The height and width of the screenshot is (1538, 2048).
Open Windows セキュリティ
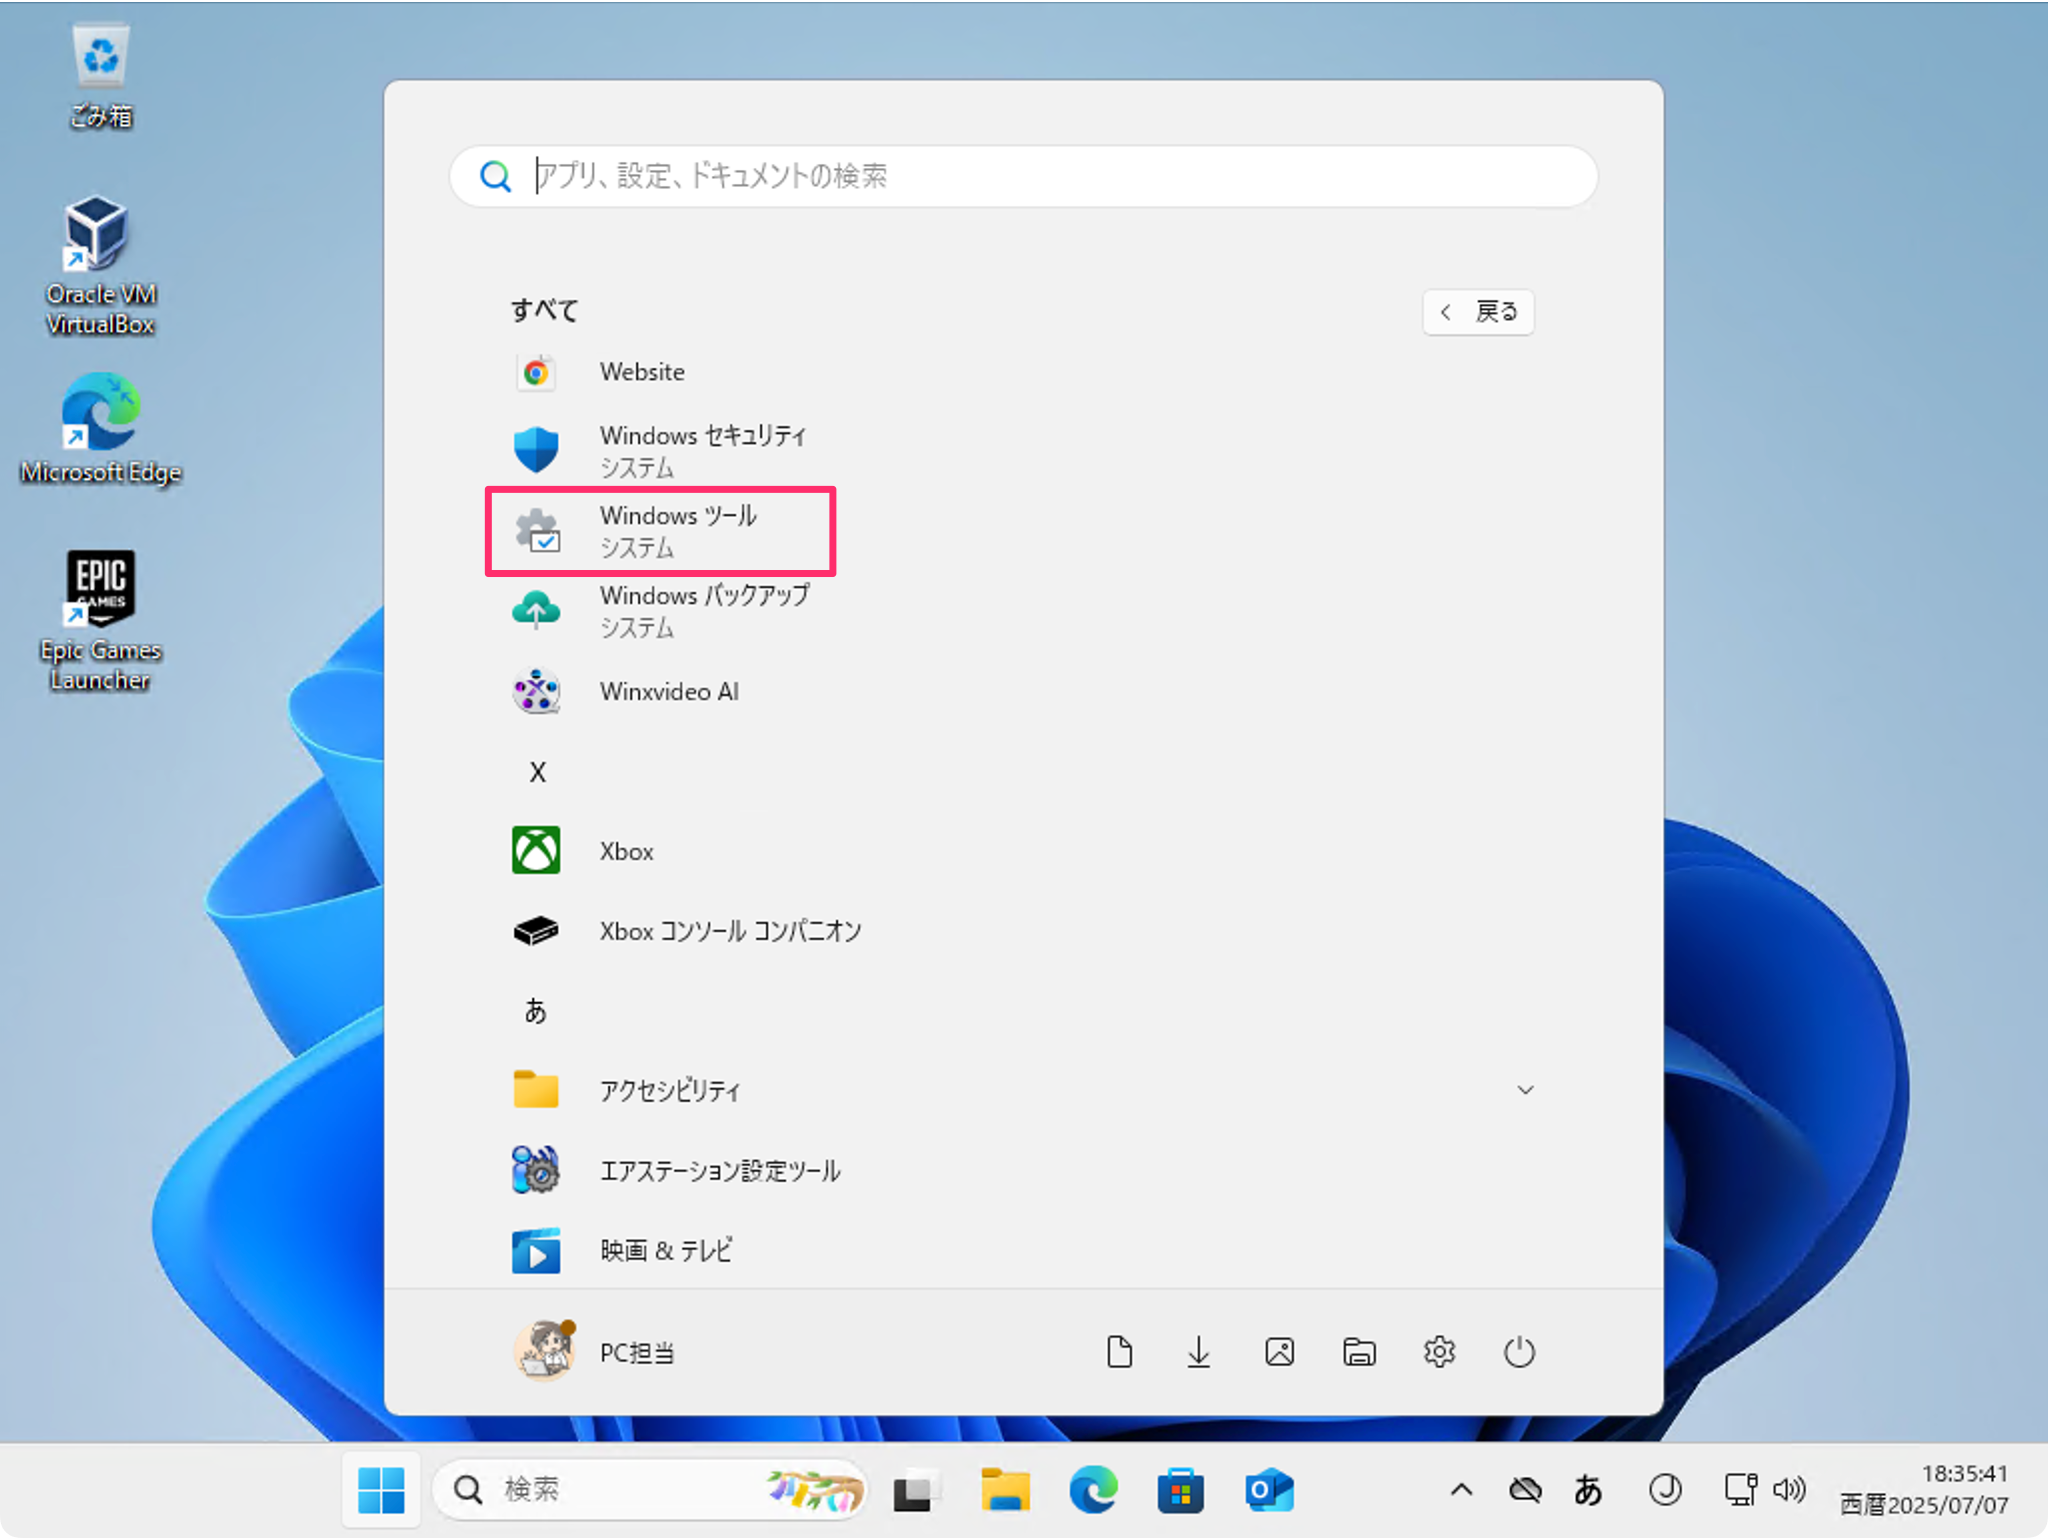tap(703, 449)
